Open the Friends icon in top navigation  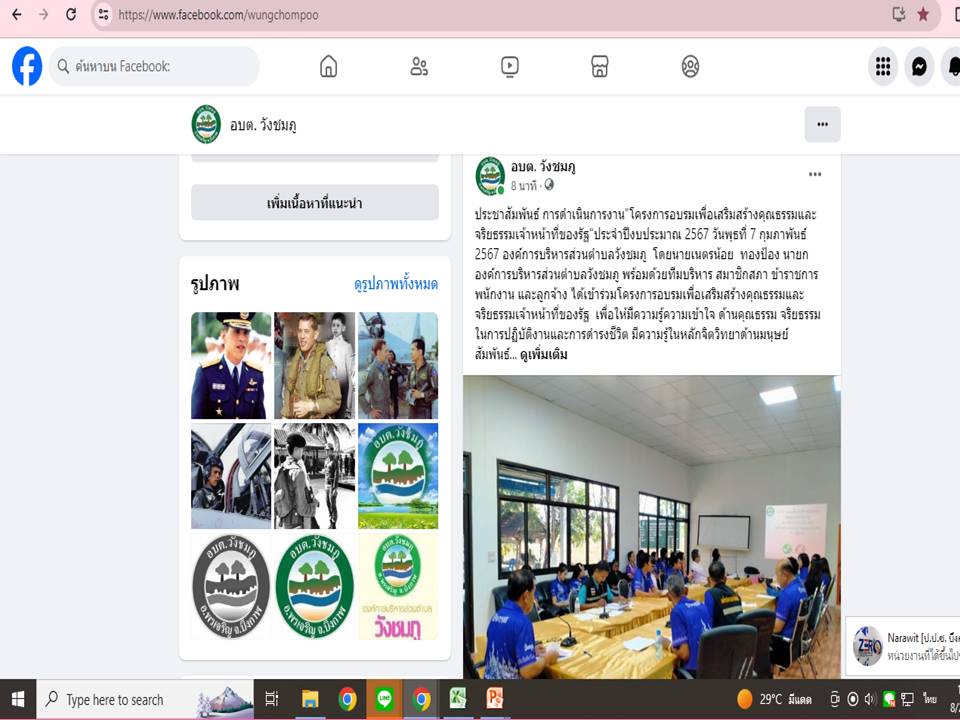coord(419,66)
